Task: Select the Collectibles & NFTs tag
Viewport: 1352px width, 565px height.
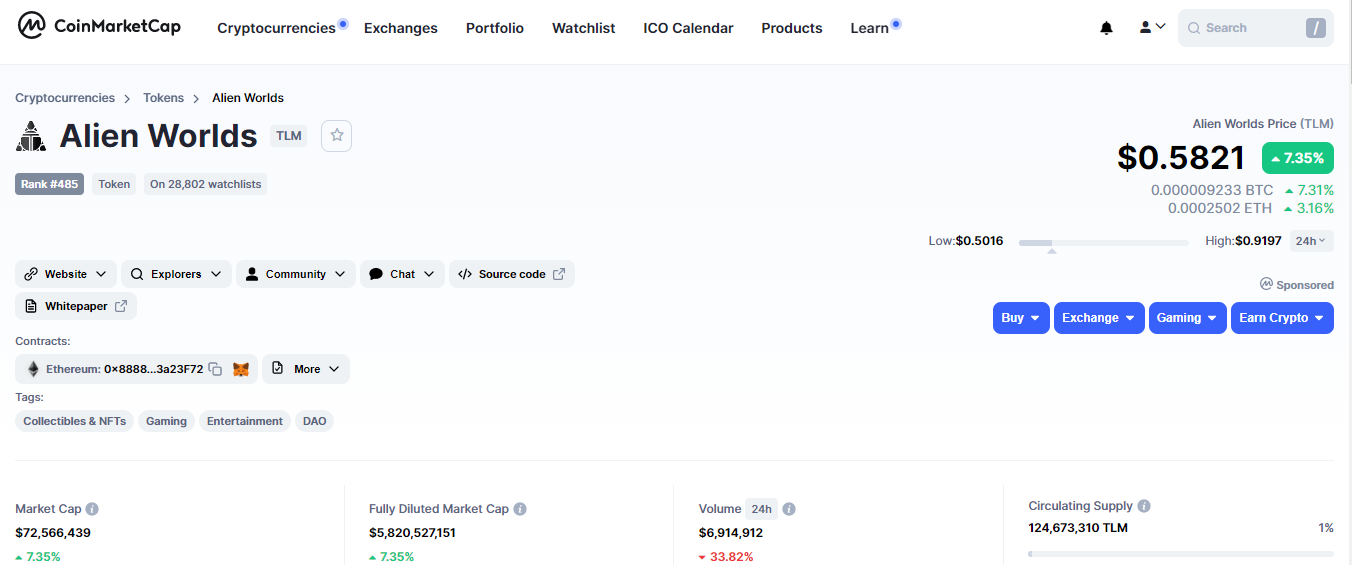Action: click(75, 421)
